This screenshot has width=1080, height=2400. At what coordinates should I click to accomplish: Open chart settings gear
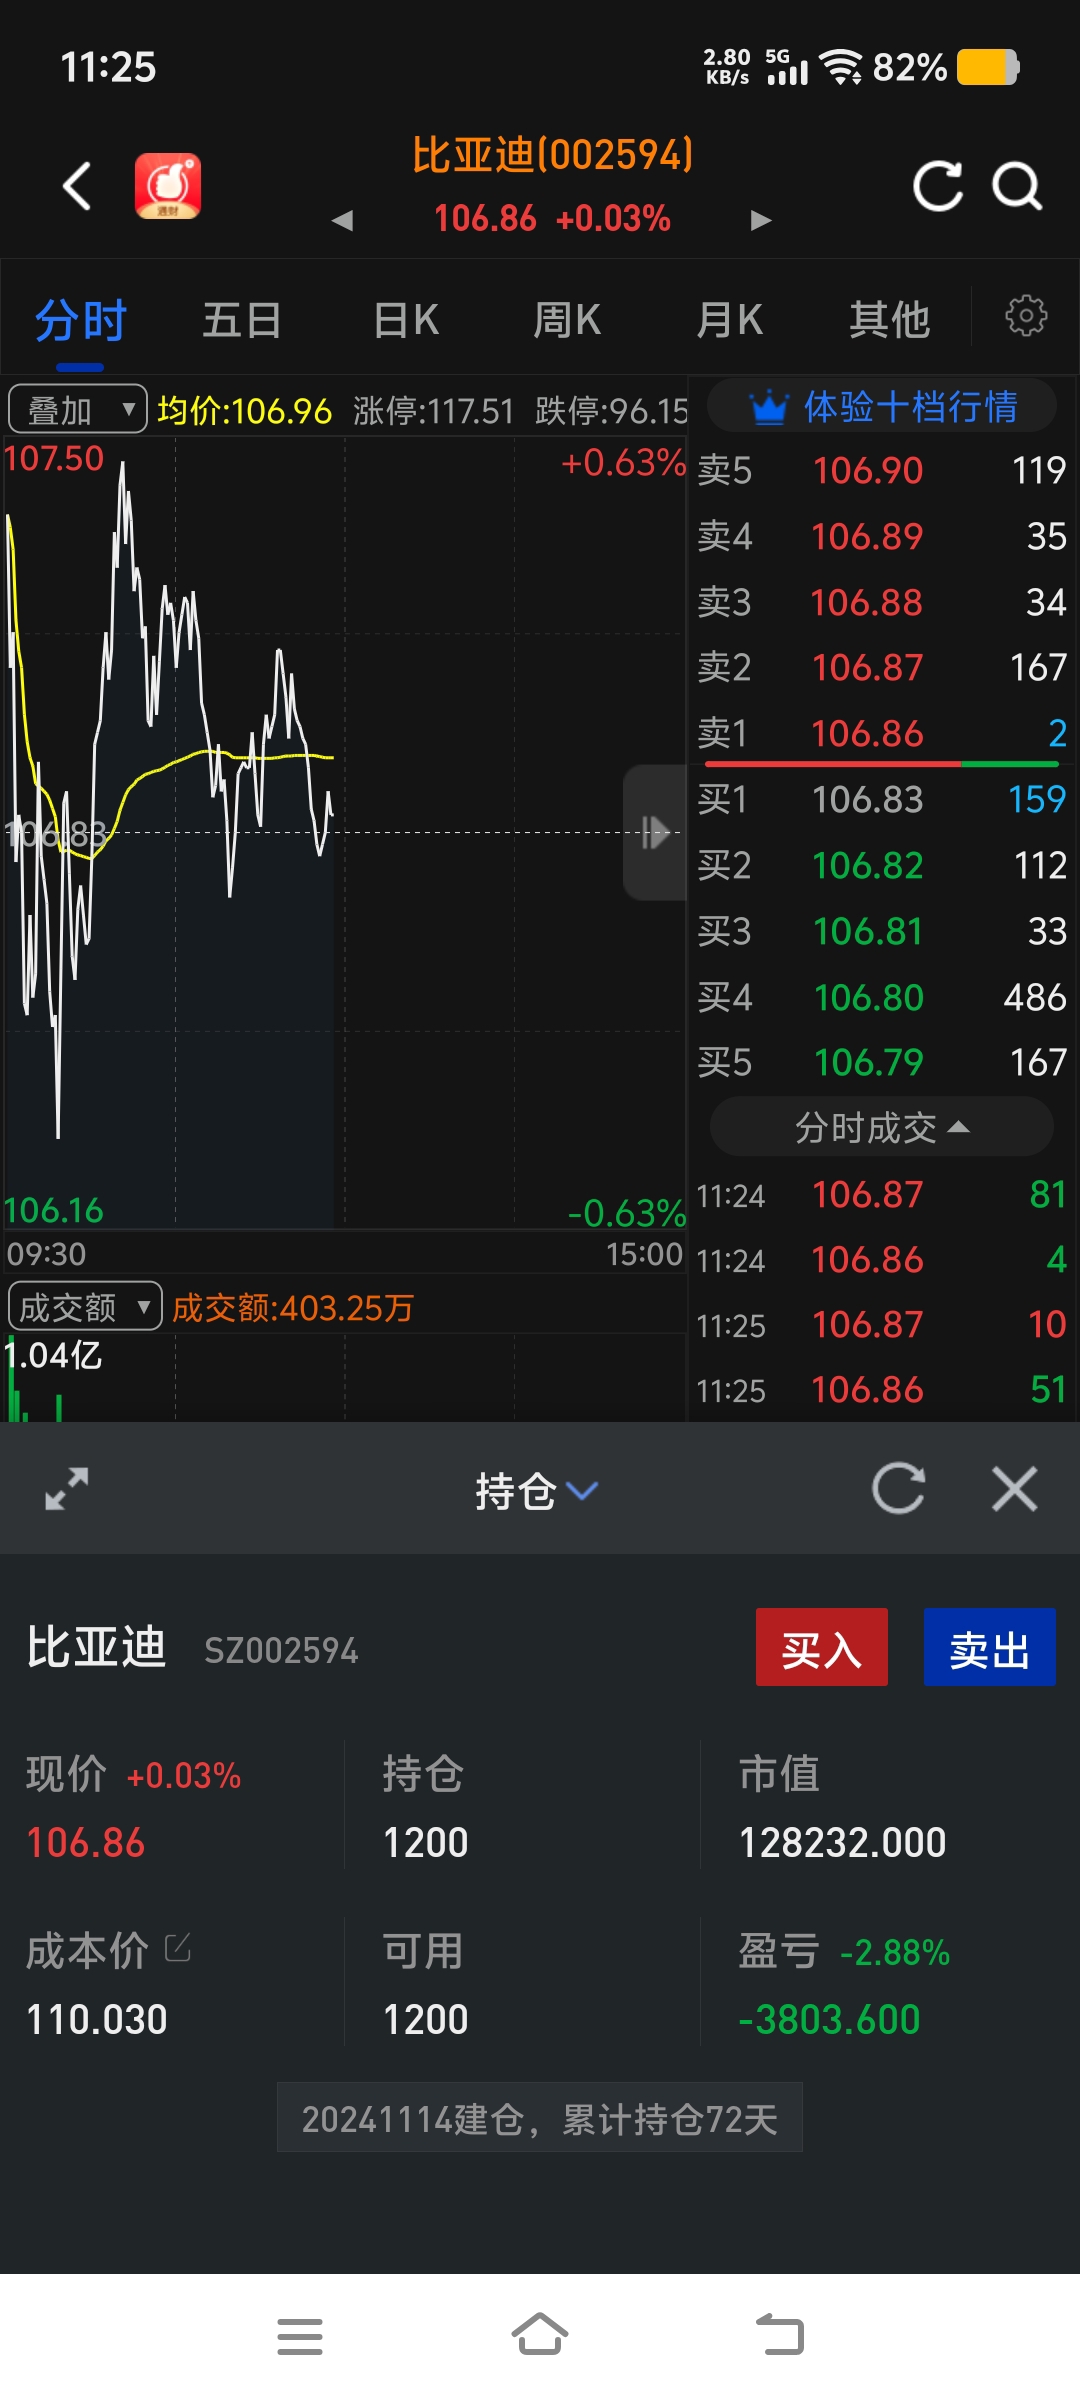(1026, 316)
